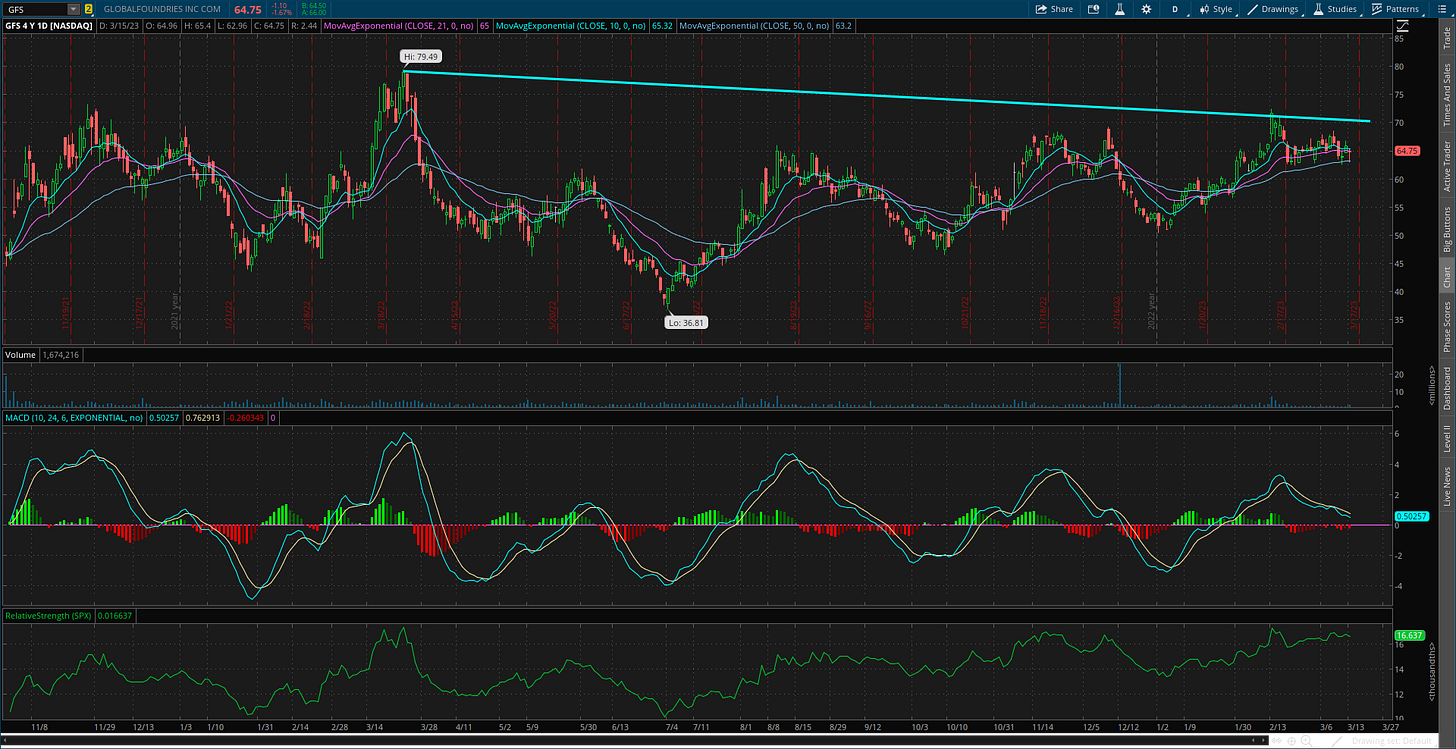
Task: Click the green 16.637 relative strength marker
Action: pyautogui.click(x=1407, y=634)
